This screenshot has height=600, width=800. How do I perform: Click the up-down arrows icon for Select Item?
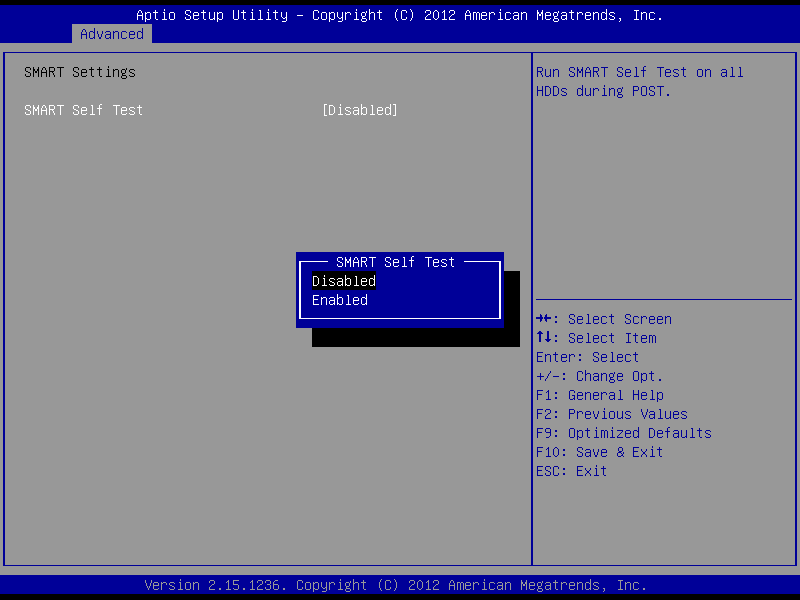pyautogui.click(x=544, y=338)
